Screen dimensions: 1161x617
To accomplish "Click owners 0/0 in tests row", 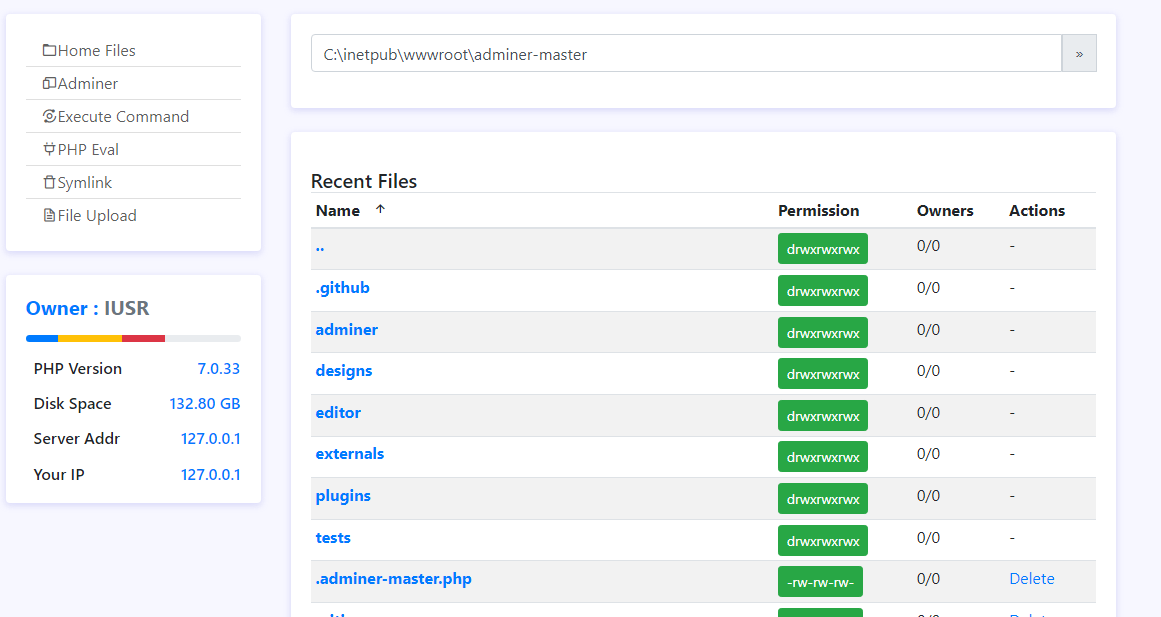I will (928, 538).
